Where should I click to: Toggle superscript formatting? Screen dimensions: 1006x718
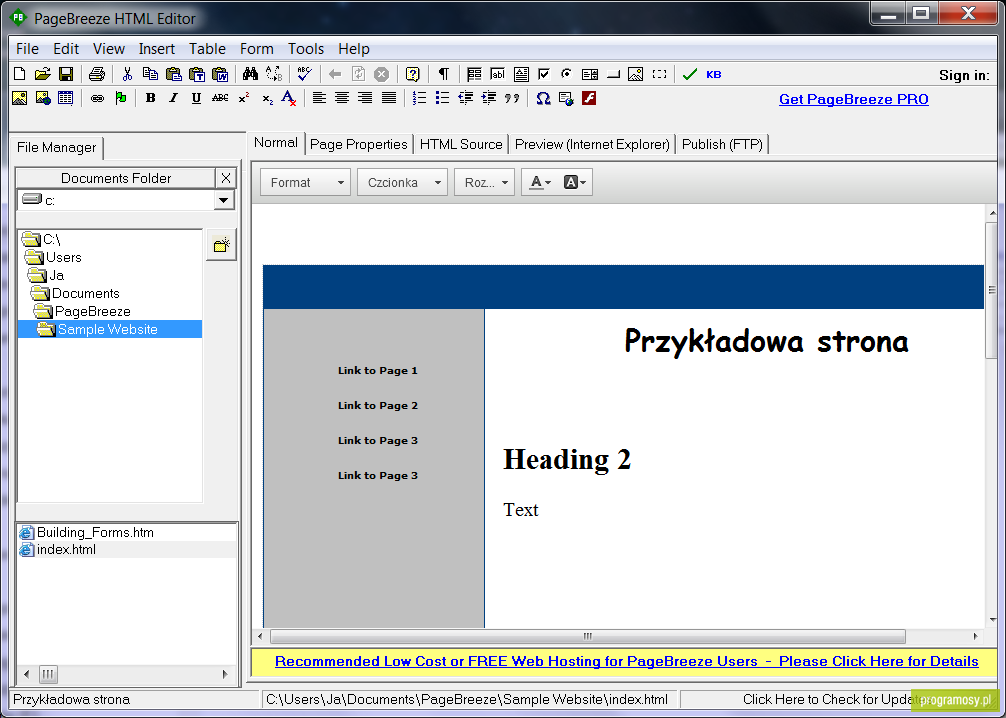click(x=244, y=98)
